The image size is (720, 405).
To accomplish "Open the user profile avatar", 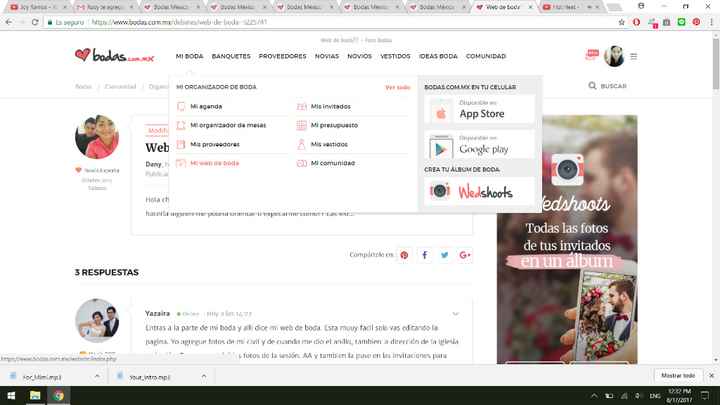I will click(x=614, y=56).
